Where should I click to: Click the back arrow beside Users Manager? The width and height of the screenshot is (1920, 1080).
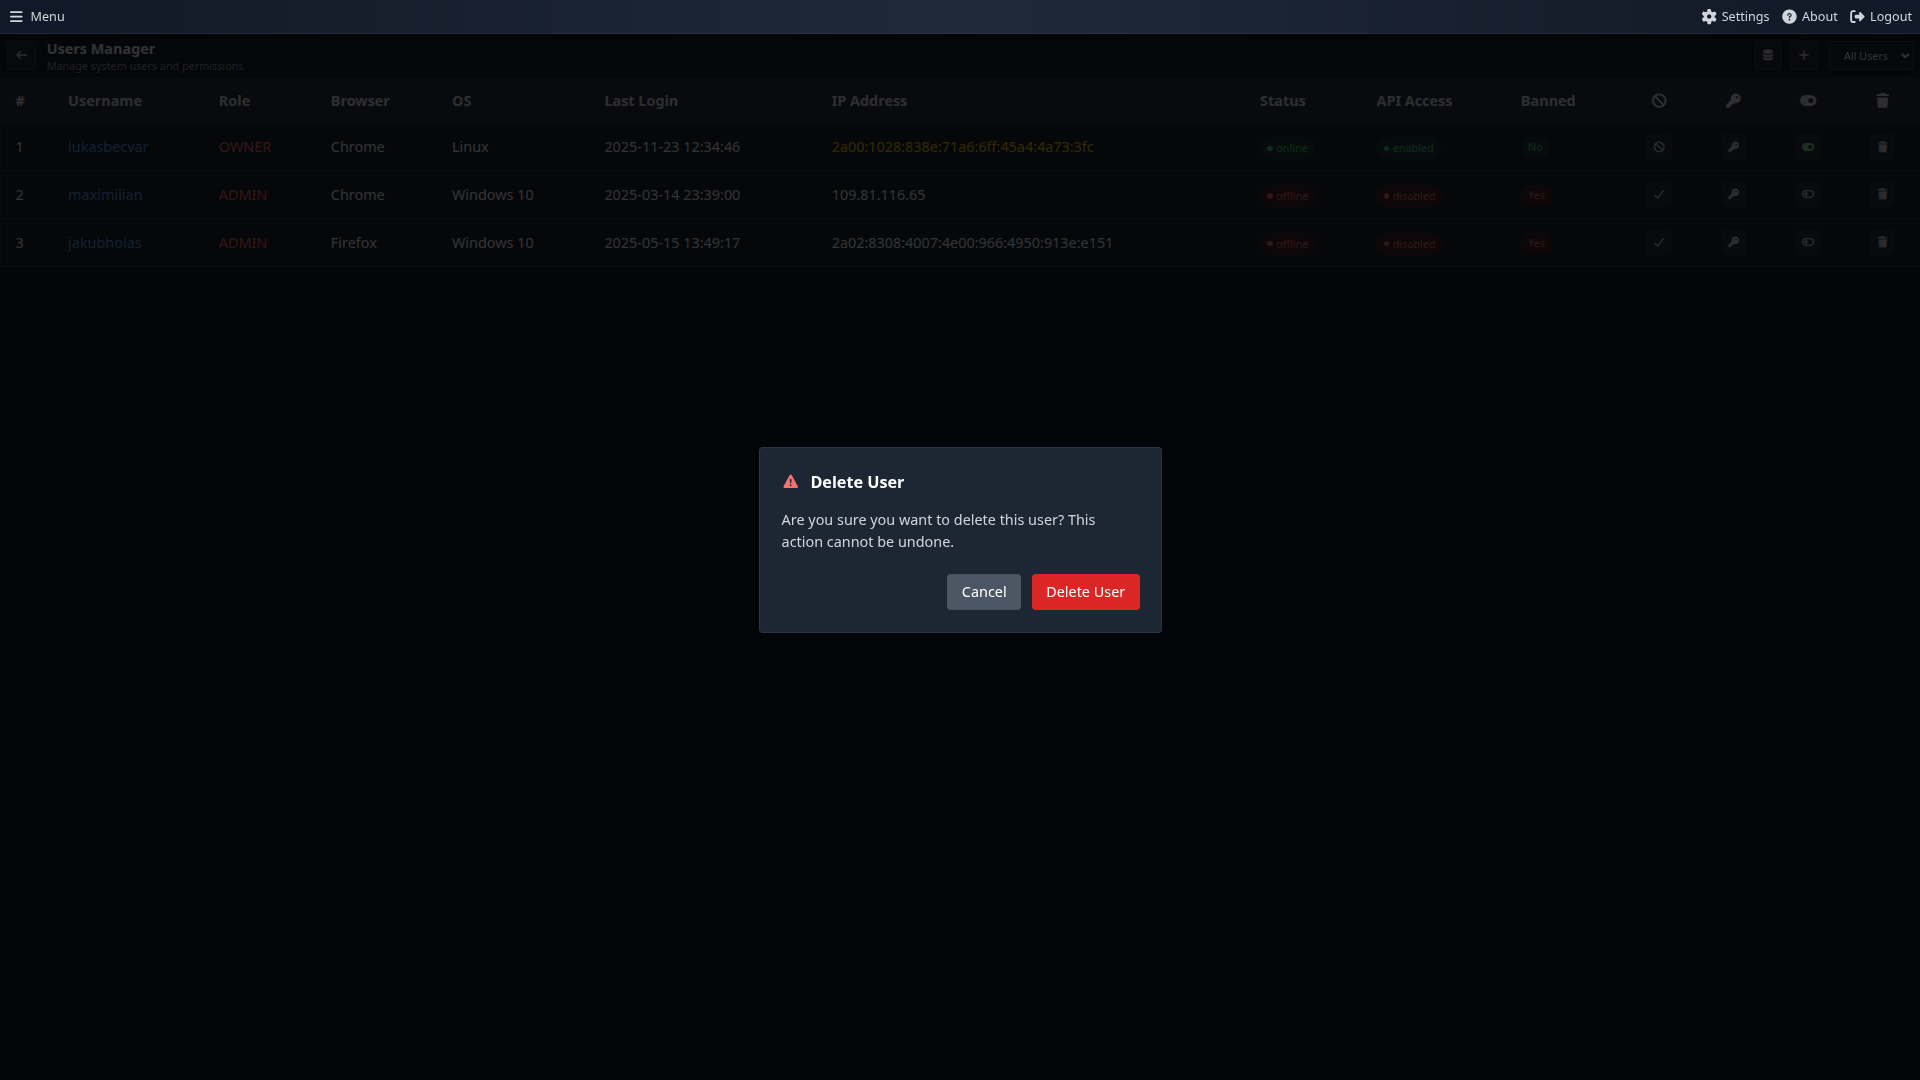click(x=21, y=56)
